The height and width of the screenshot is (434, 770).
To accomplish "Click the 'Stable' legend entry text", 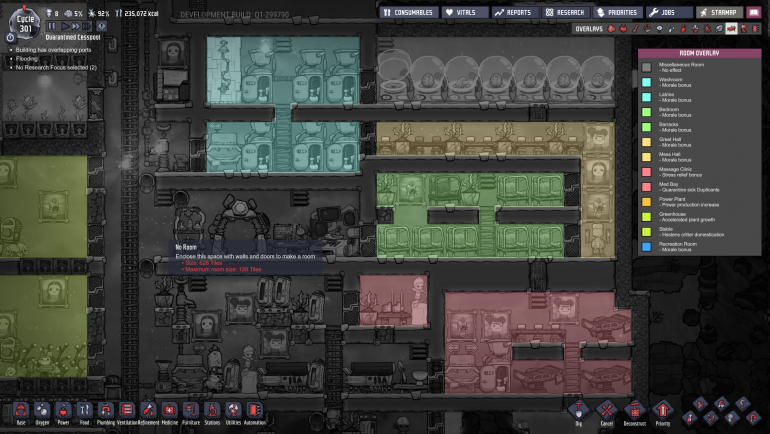I will [666, 229].
